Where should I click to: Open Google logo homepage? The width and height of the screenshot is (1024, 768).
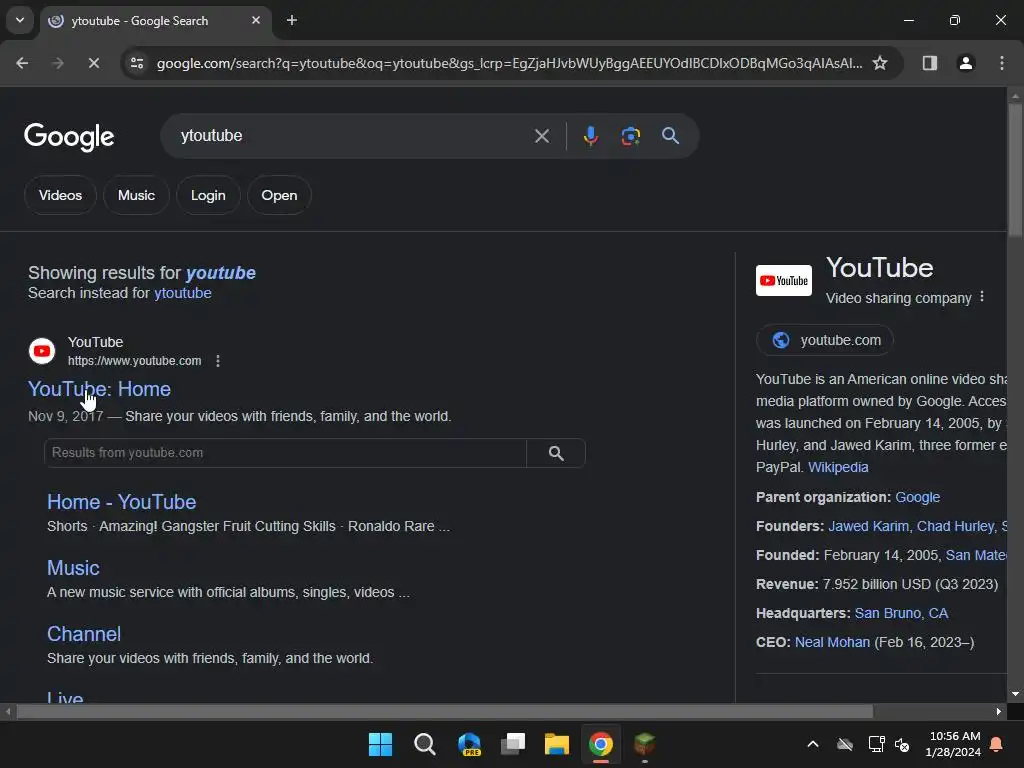tap(69, 136)
